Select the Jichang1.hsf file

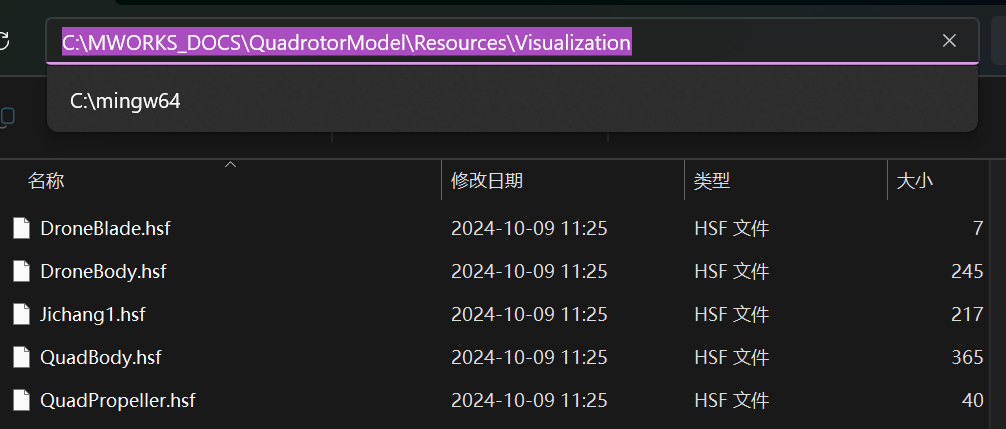tap(92, 314)
